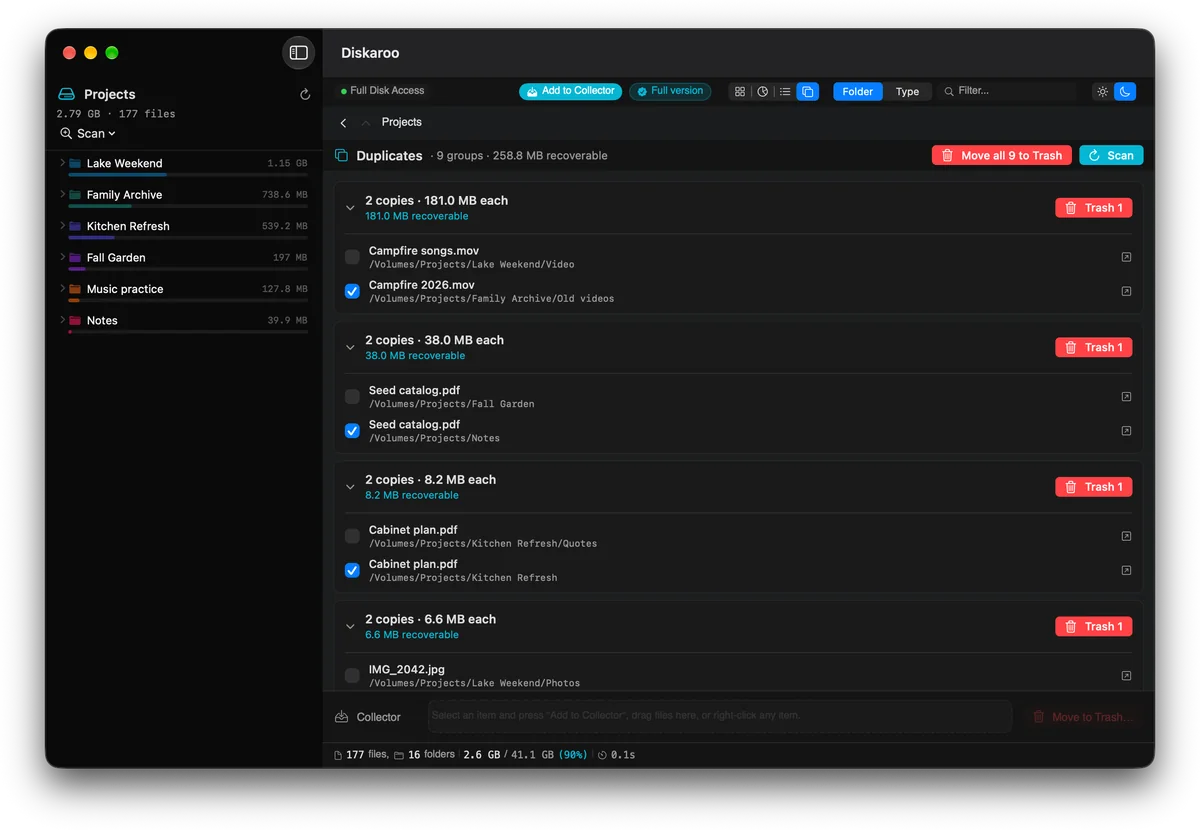Click the Fall Garden folder icon
The height and width of the screenshot is (830, 1200).
coord(75,258)
